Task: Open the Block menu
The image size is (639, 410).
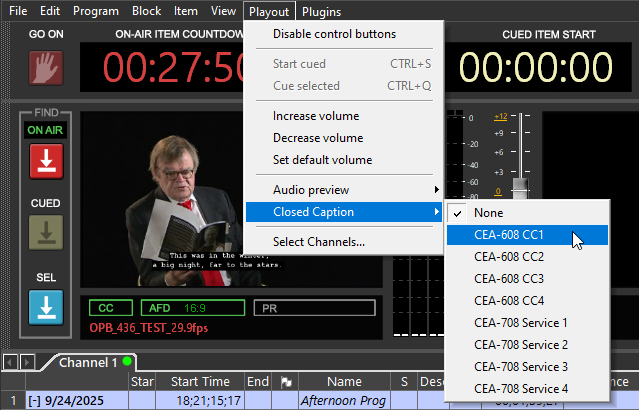Action: pos(146,11)
